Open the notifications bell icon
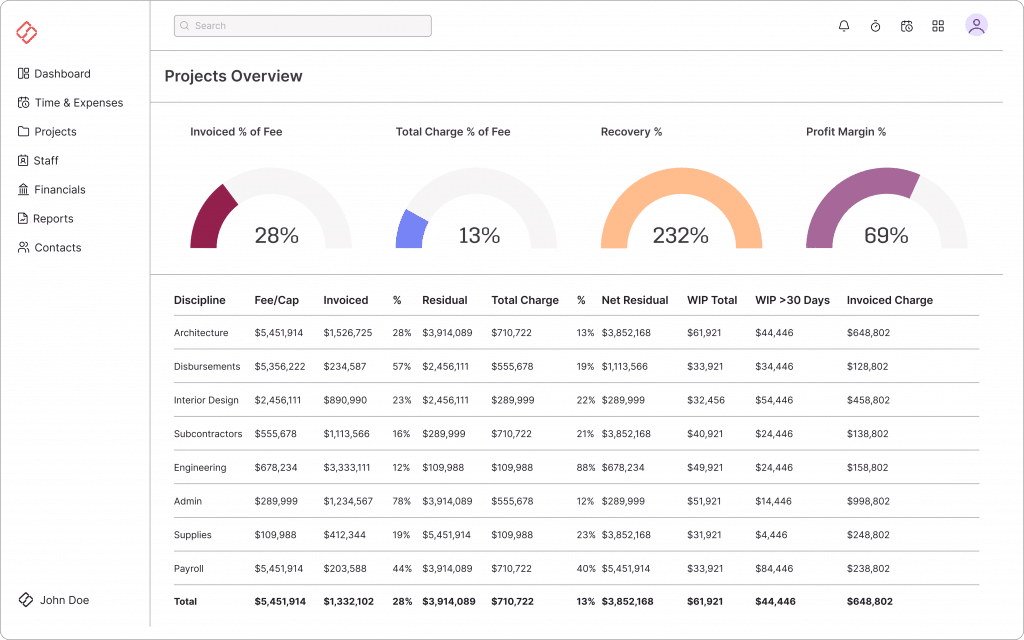Screen dimensions: 1024x640 844,26
